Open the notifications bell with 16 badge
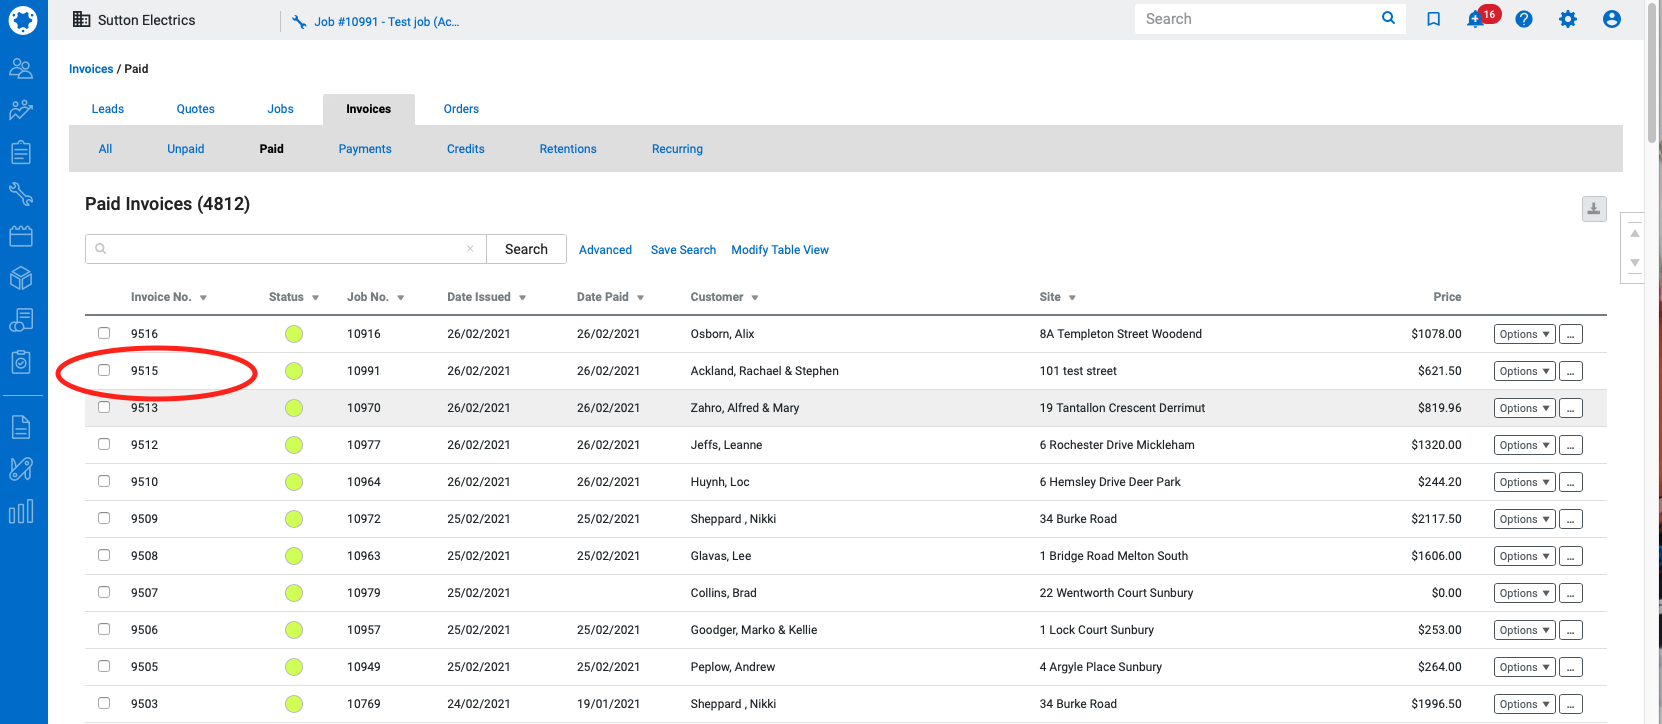1662x724 pixels. point(1475,19)
